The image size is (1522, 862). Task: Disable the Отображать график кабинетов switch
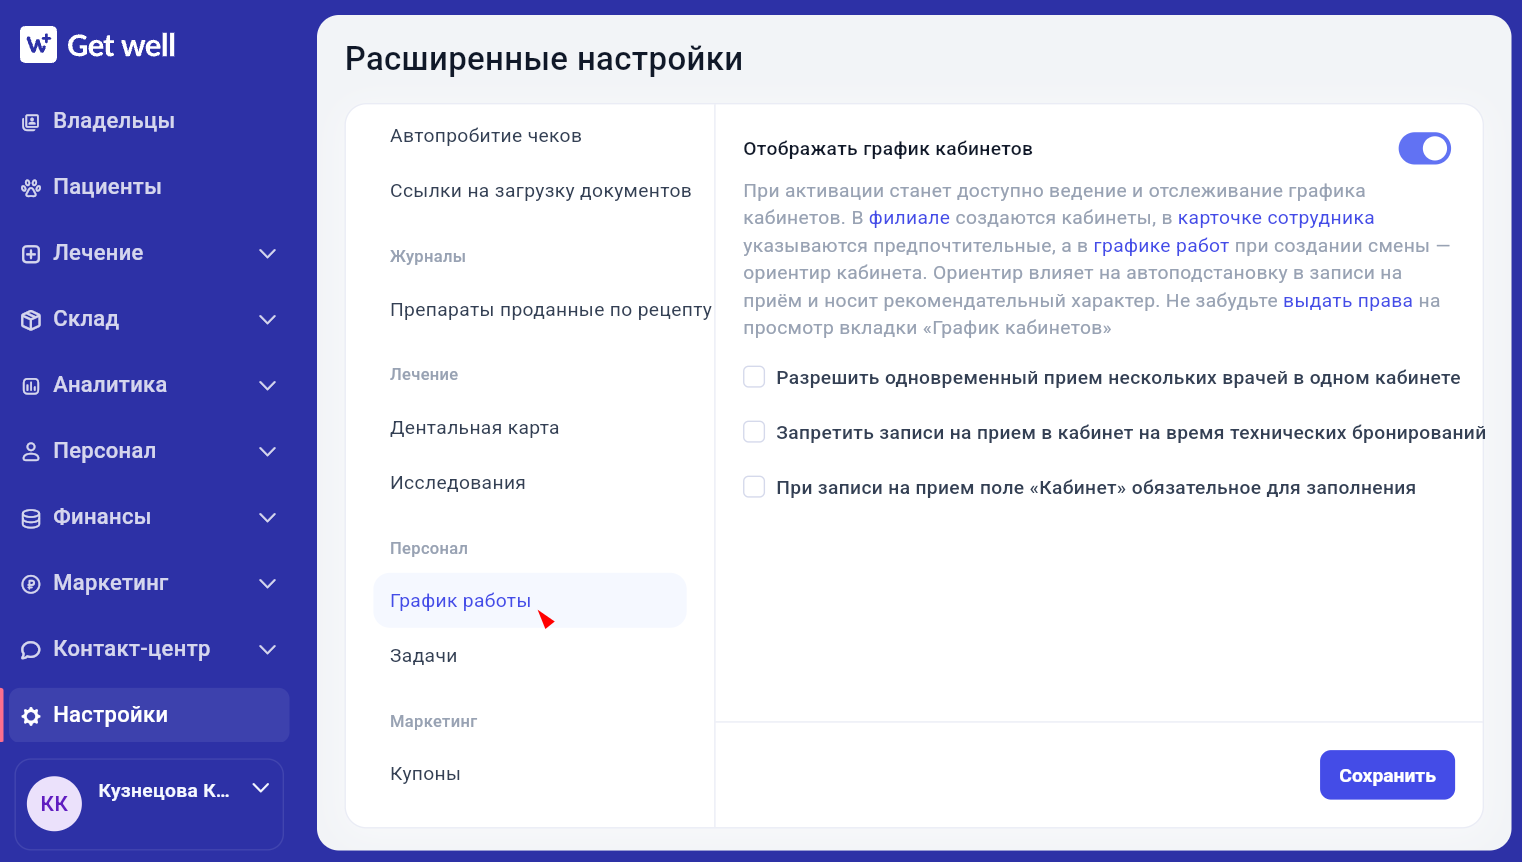click(1424, 149)
